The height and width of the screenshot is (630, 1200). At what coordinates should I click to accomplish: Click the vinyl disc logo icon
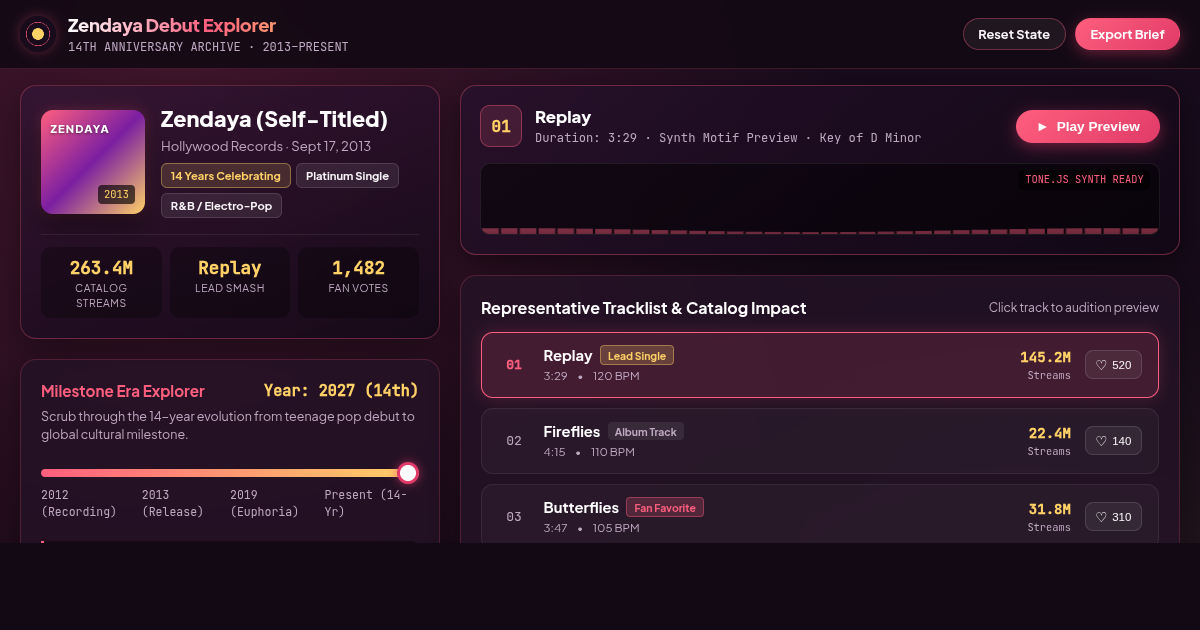point(38,34)
